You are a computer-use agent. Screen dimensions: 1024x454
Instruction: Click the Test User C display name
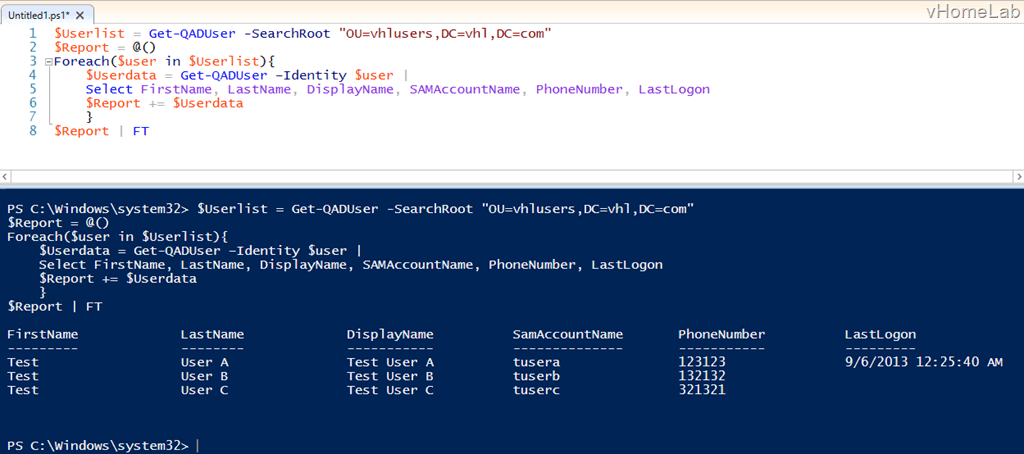(390, 390)
